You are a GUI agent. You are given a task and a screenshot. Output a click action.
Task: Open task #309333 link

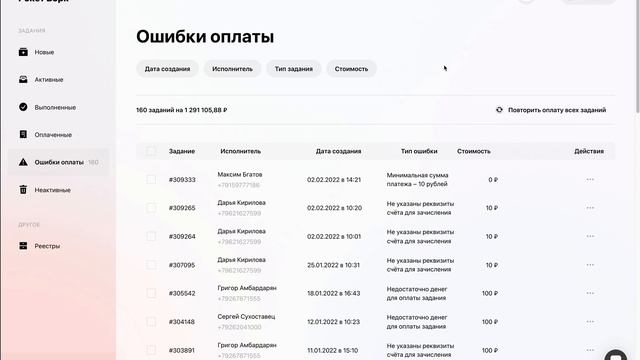pyautogui.click(x=182, y=180)
